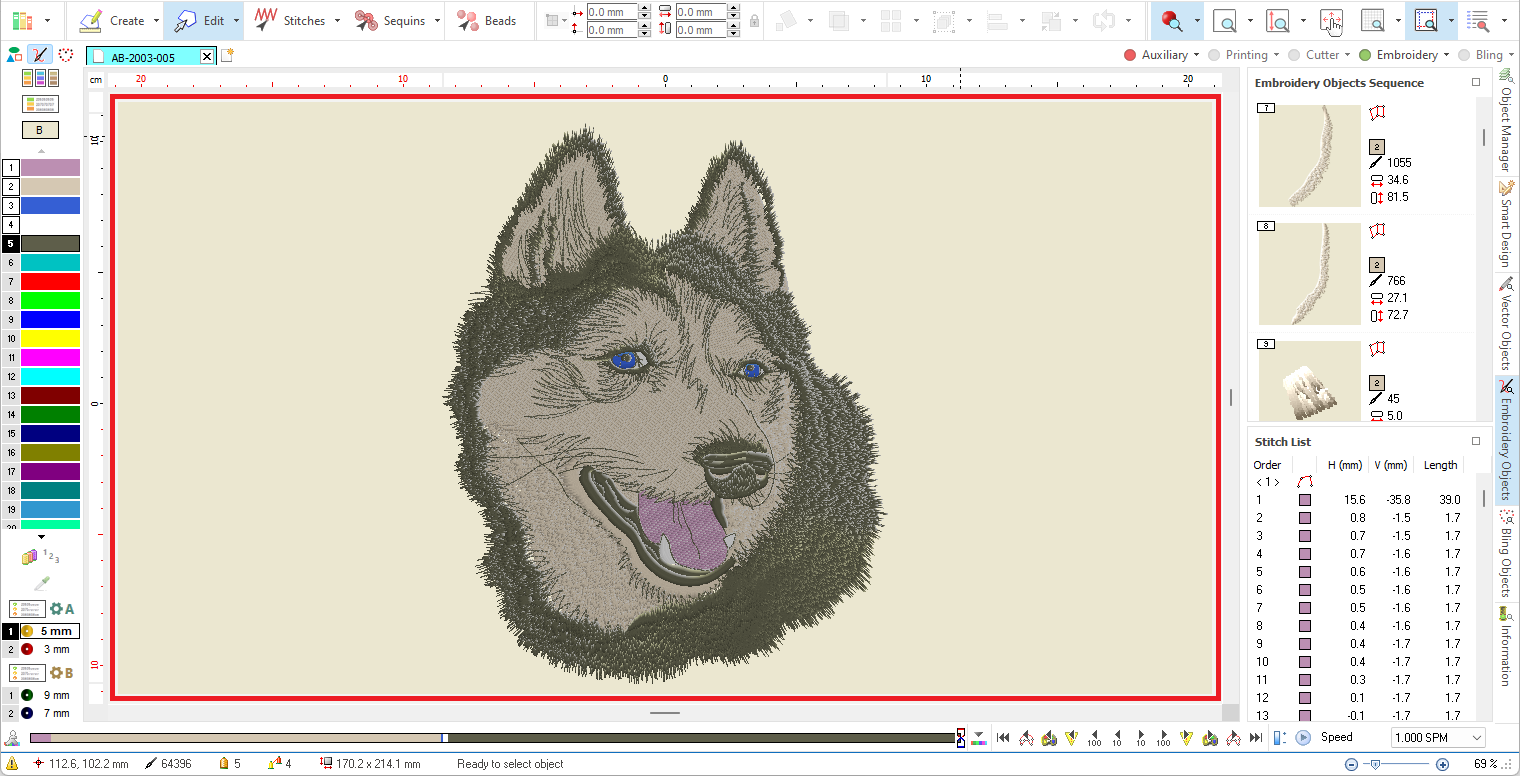Open the Speed SPM dropdown
Image resolution: width=1520 pixels, height=776 pixels.
(x=1437, y=737)
